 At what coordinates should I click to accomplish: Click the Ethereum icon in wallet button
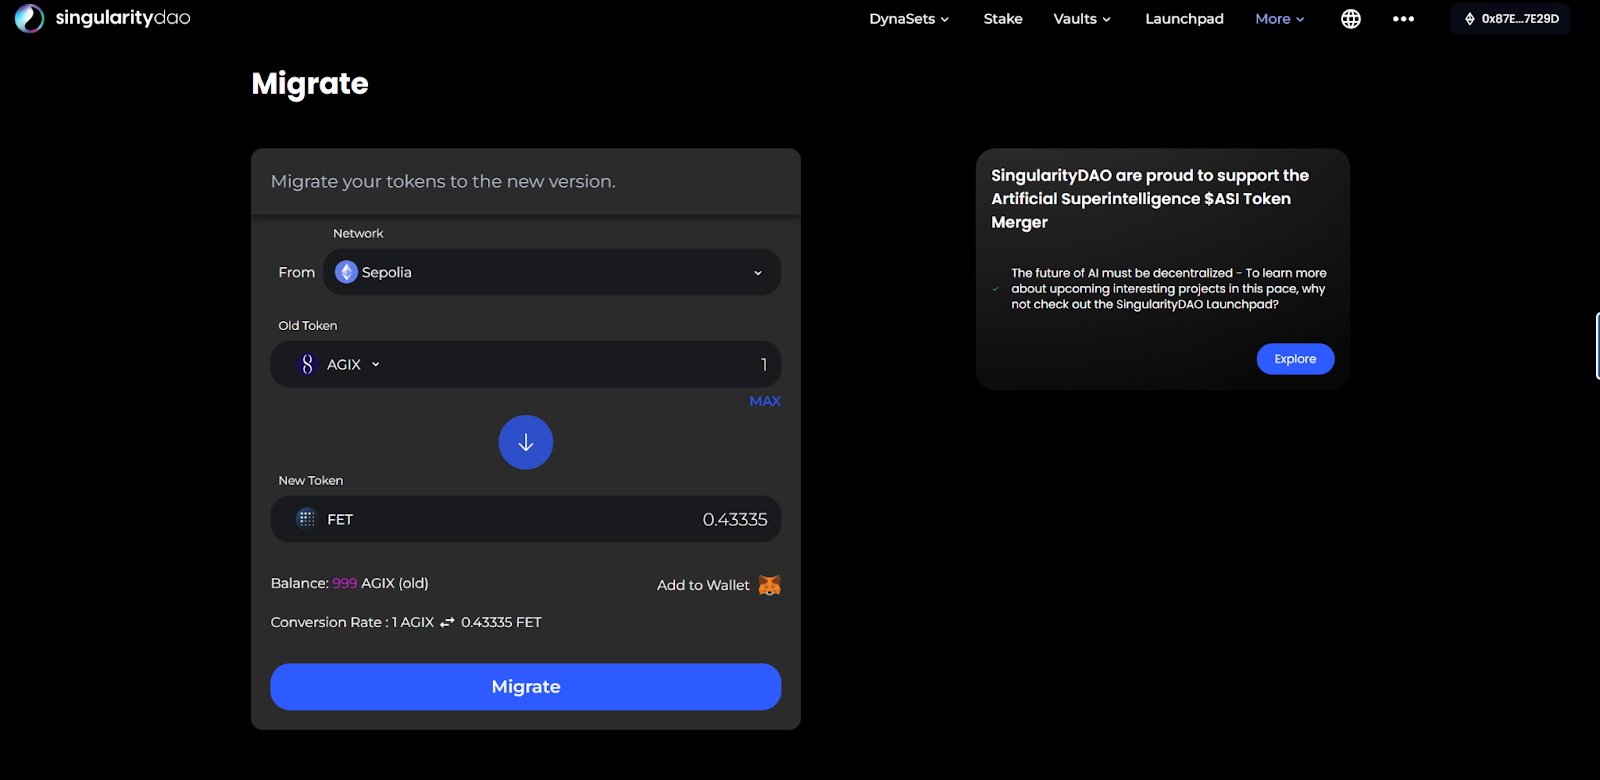(1469, 19)
